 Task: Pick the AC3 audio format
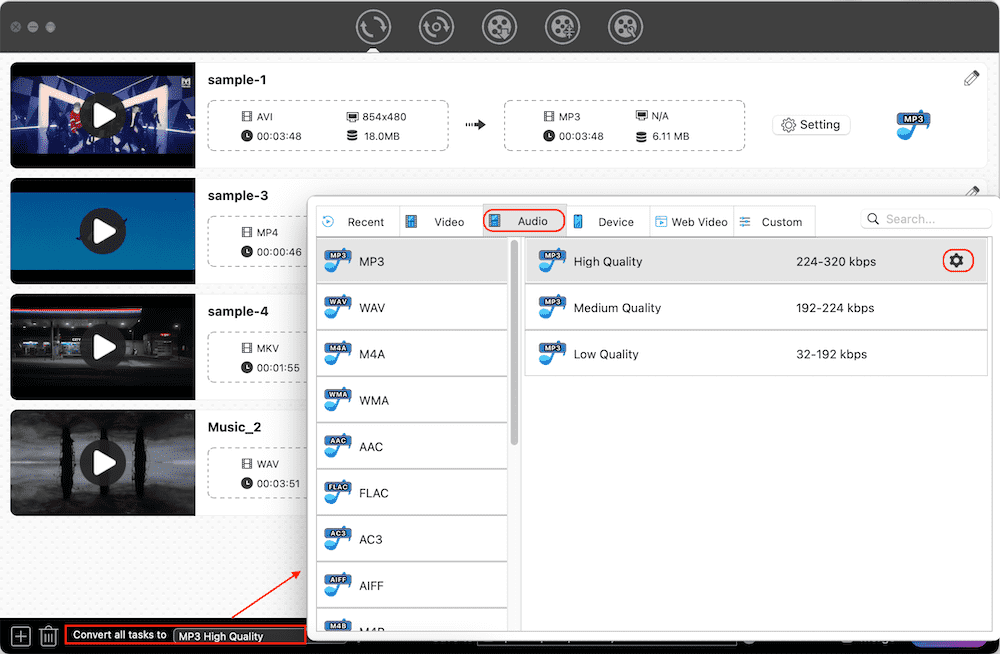point(412,538)
